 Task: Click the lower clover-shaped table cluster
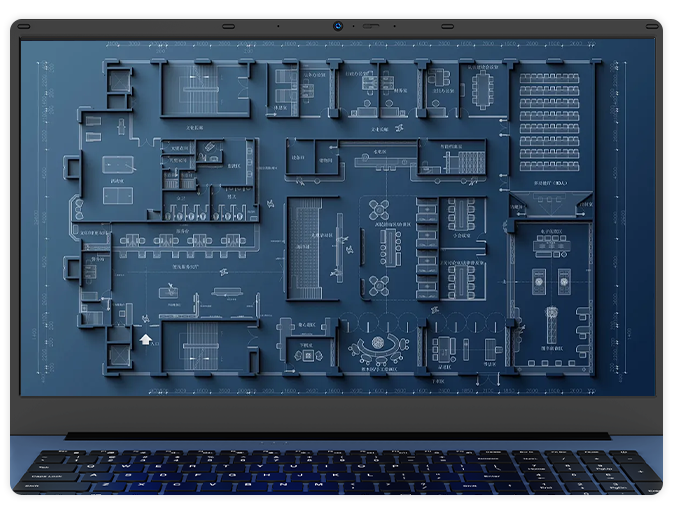point(378,284)
